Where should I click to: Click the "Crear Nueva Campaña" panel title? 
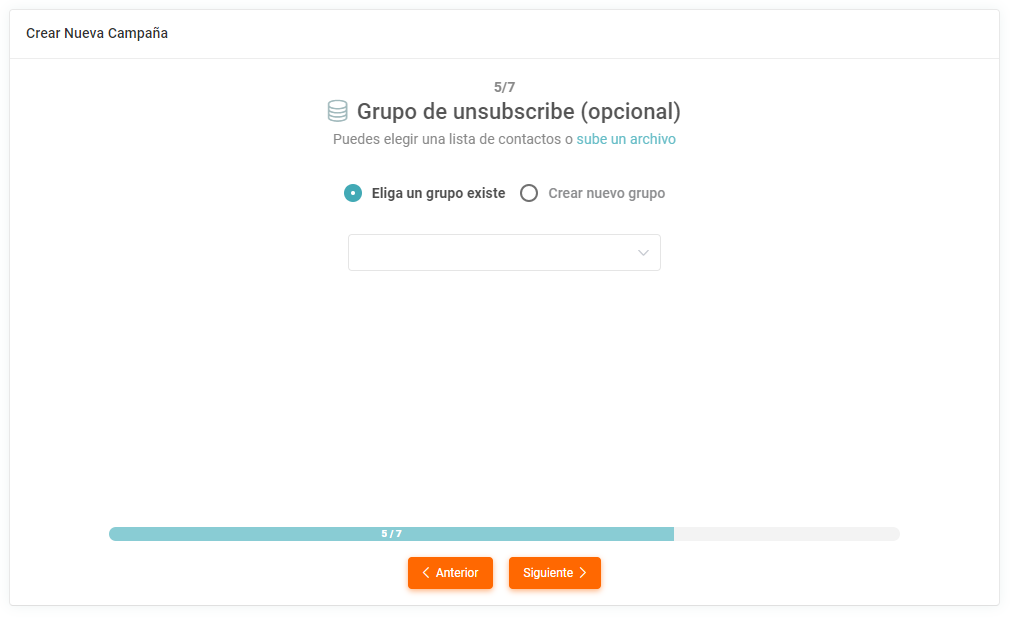coord(97,33)
